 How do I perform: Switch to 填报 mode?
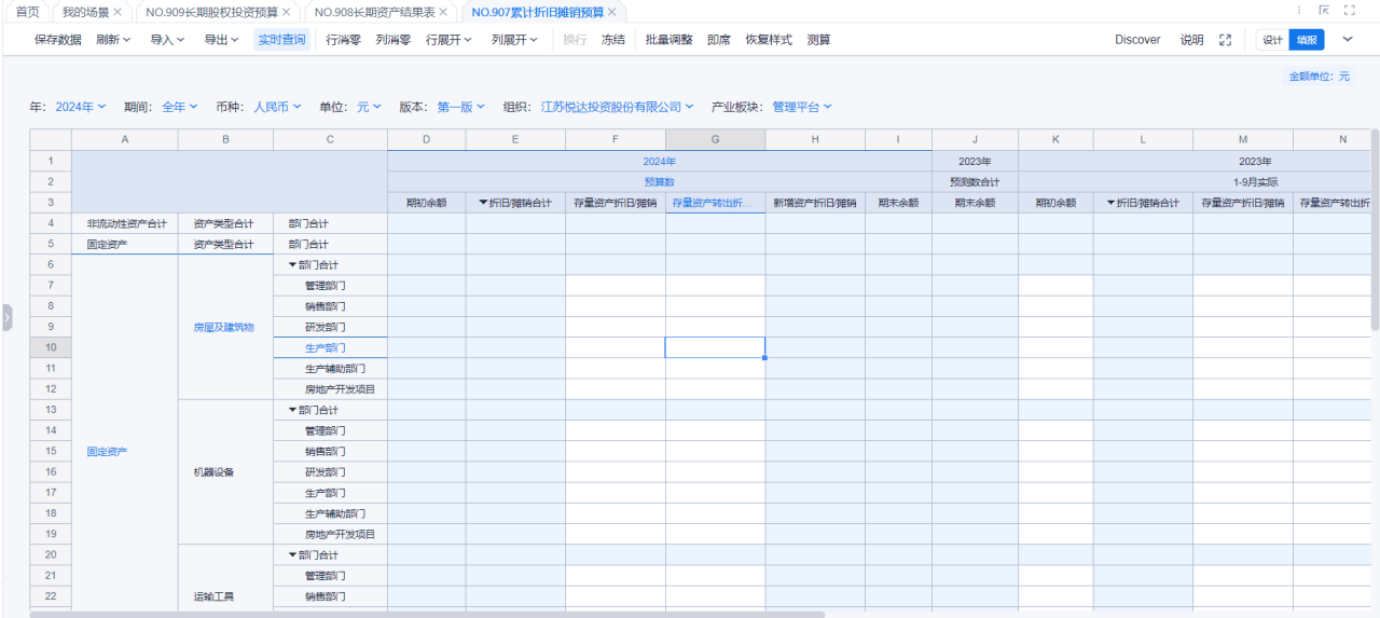tap(1306, 40)
